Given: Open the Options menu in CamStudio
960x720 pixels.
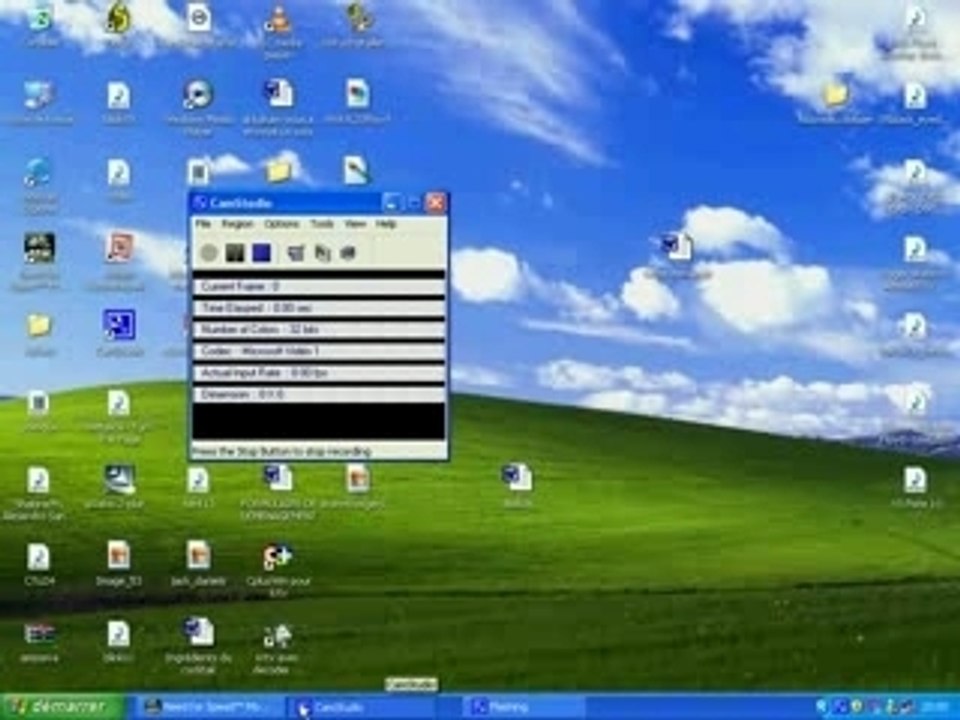Looking at the screenshot, I should pos(282,224).
